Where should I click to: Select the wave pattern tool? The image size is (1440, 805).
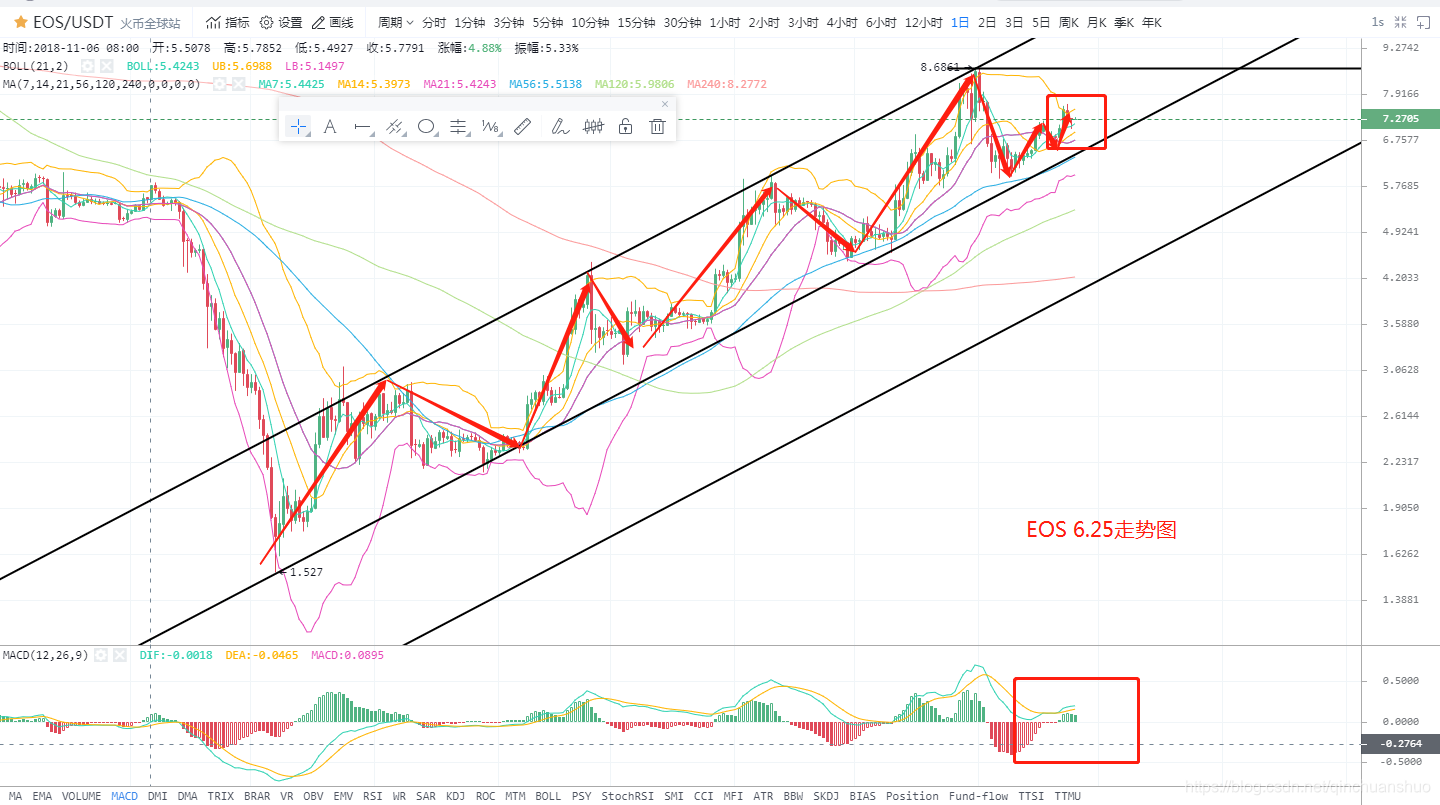491,126
